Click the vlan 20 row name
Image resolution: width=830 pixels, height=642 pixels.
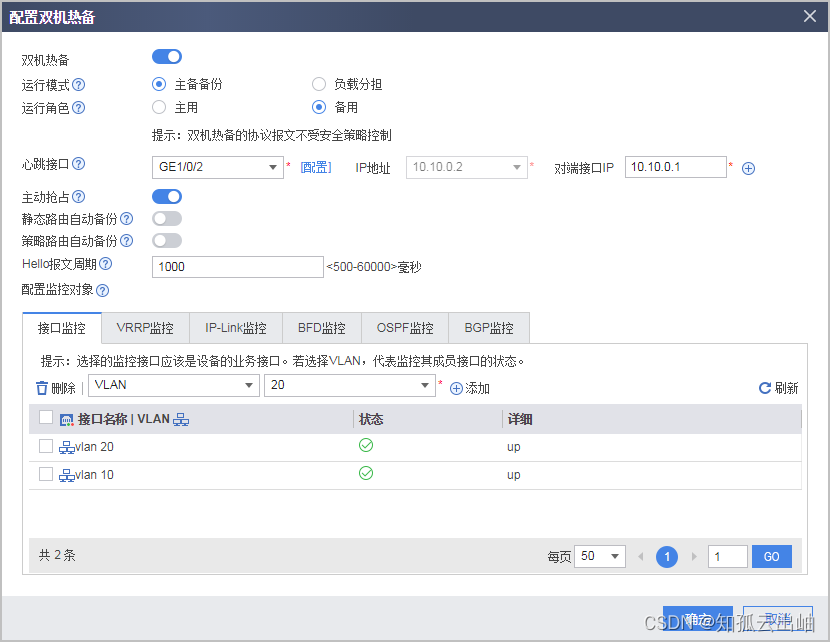click(x=94, y=447)
